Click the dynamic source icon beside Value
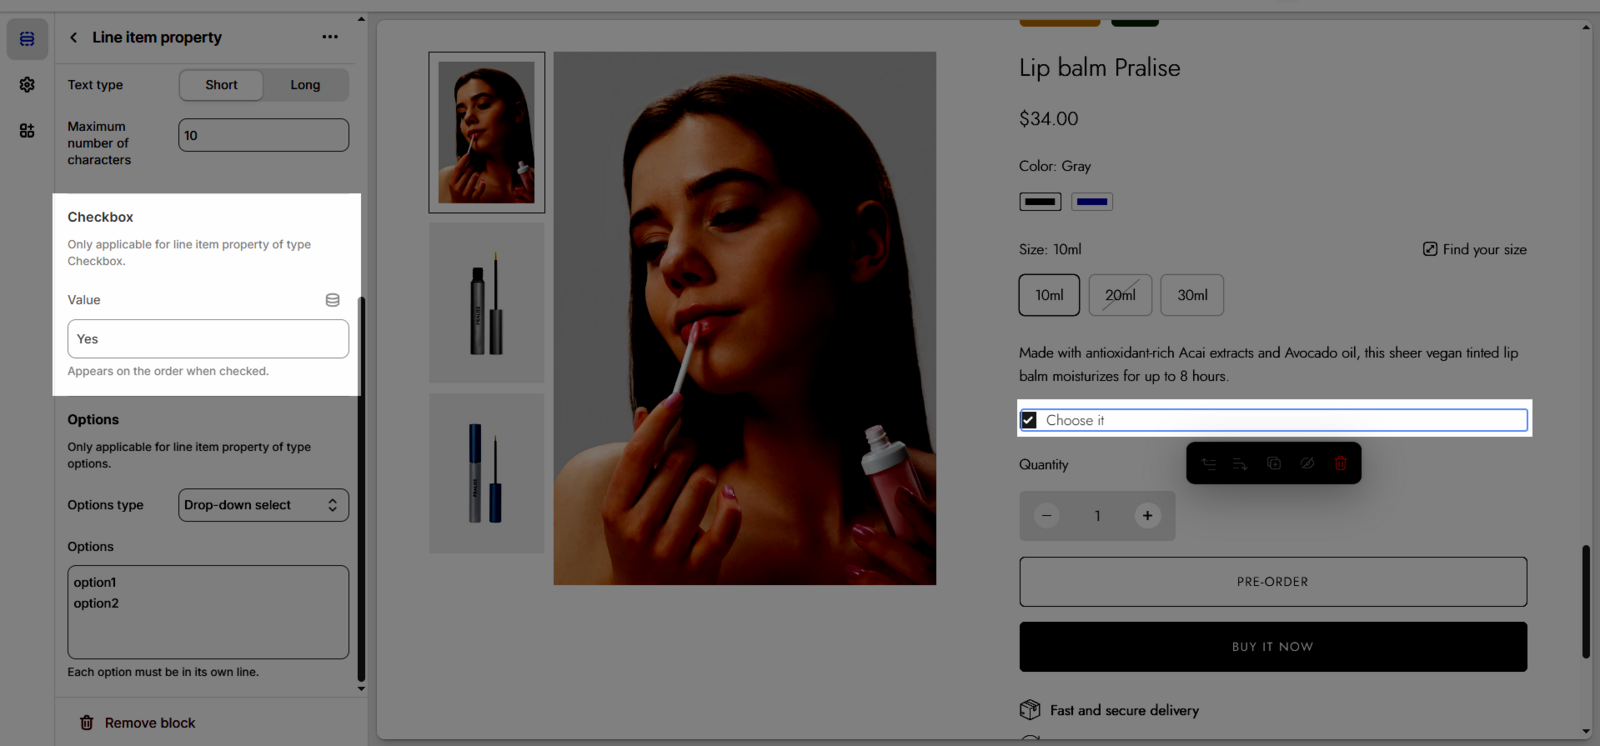 pos(333,300)
